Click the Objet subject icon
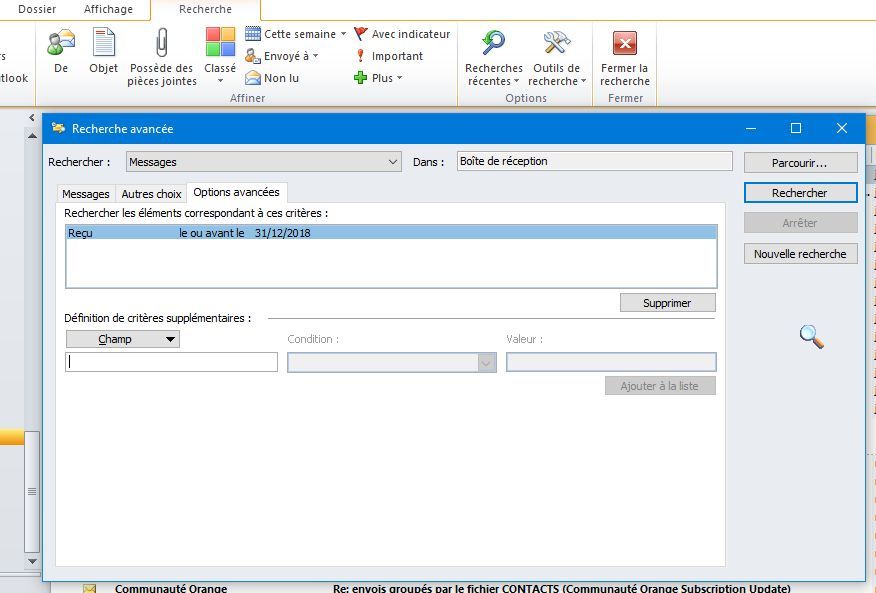Image resolution: width=876 pixels, height=593 pixels. pyautogui.click(x=103, y=45)
